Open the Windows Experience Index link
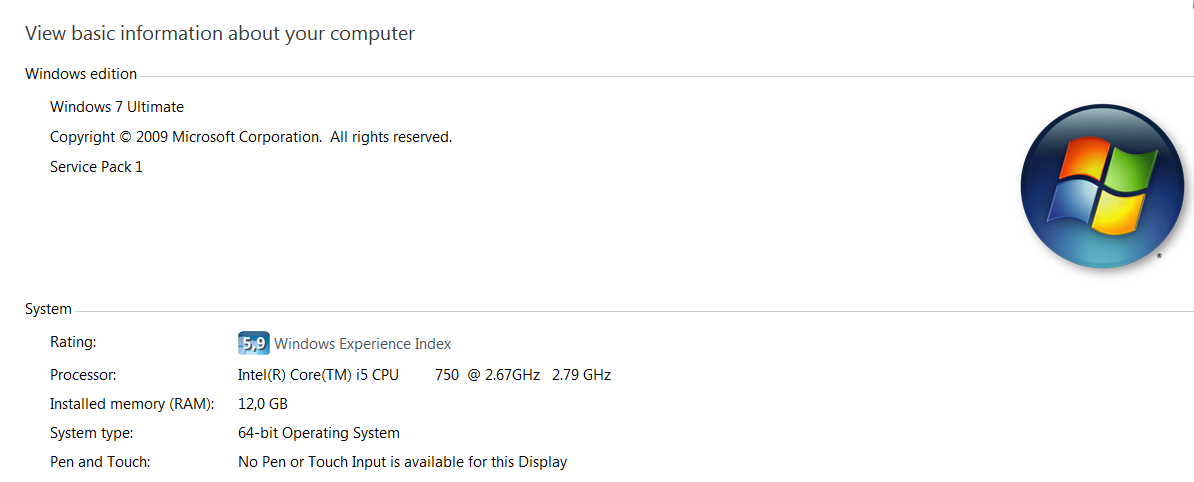 [x=362, y=344]
